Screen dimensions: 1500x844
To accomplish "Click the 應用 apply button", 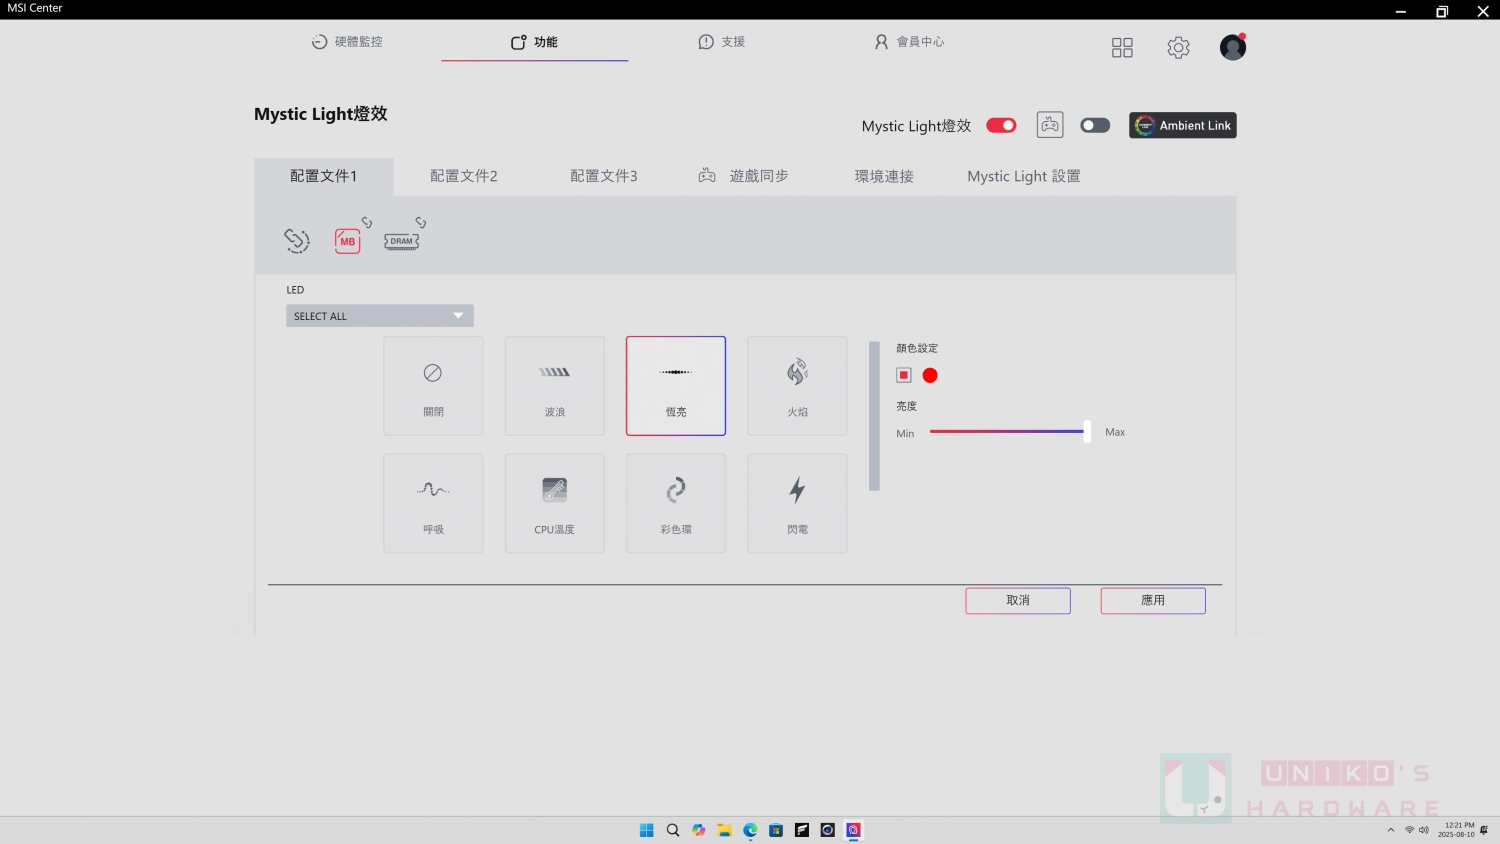I will pyautogui.click(x=1153, y=600).
